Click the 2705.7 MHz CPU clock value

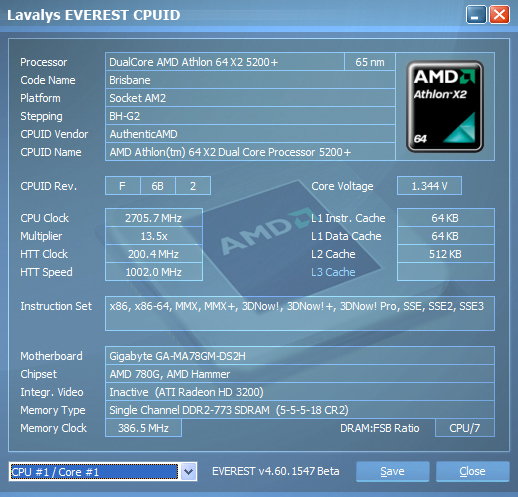(154, 218)
